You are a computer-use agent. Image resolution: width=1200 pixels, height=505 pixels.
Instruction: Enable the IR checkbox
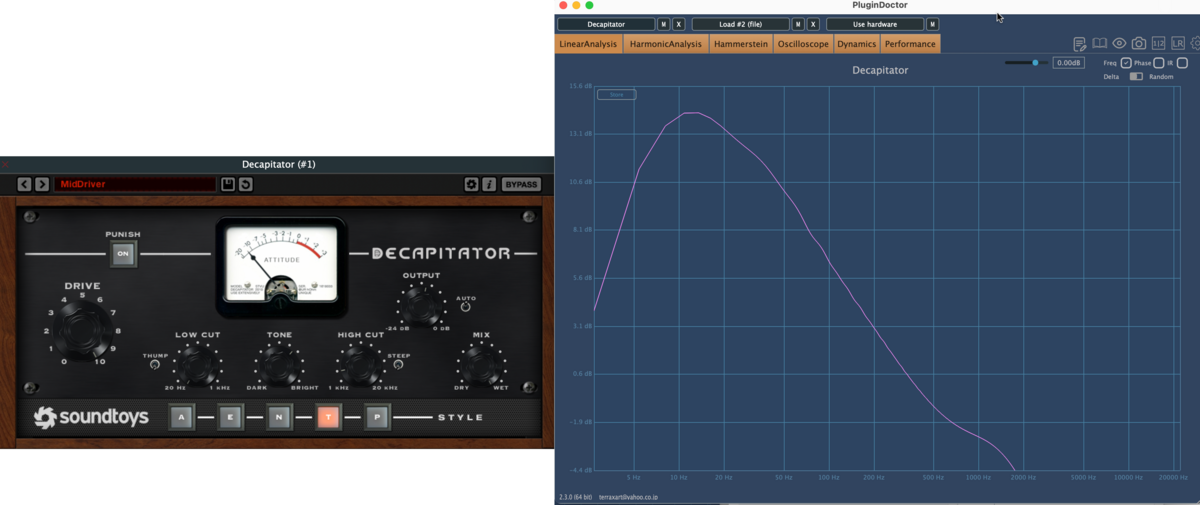click(x=1182, y=63)
